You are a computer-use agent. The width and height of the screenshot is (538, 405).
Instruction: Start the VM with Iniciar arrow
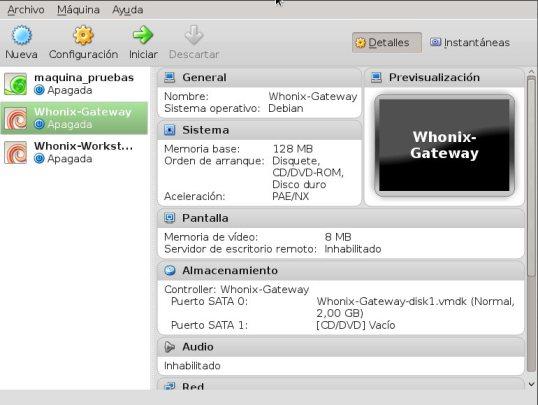coord(143,35)
